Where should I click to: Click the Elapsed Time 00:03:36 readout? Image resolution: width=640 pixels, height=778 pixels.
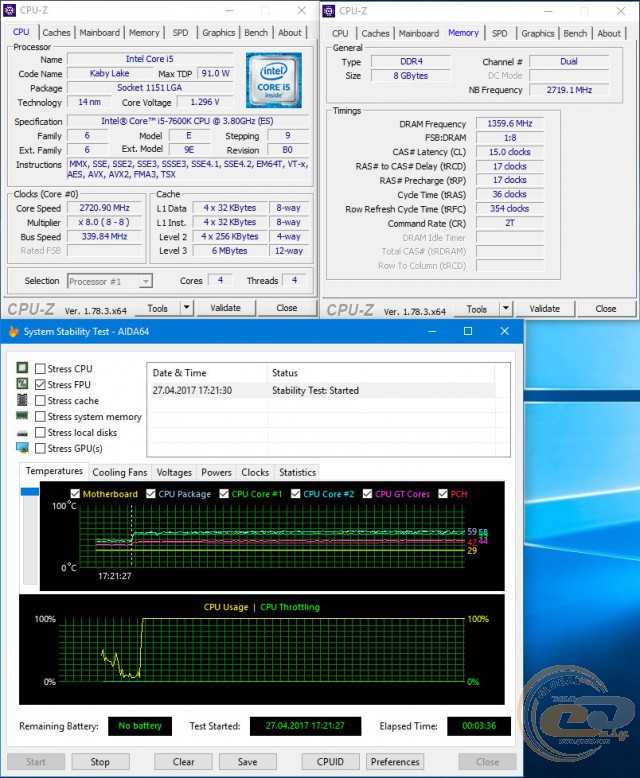coord(479,725)
